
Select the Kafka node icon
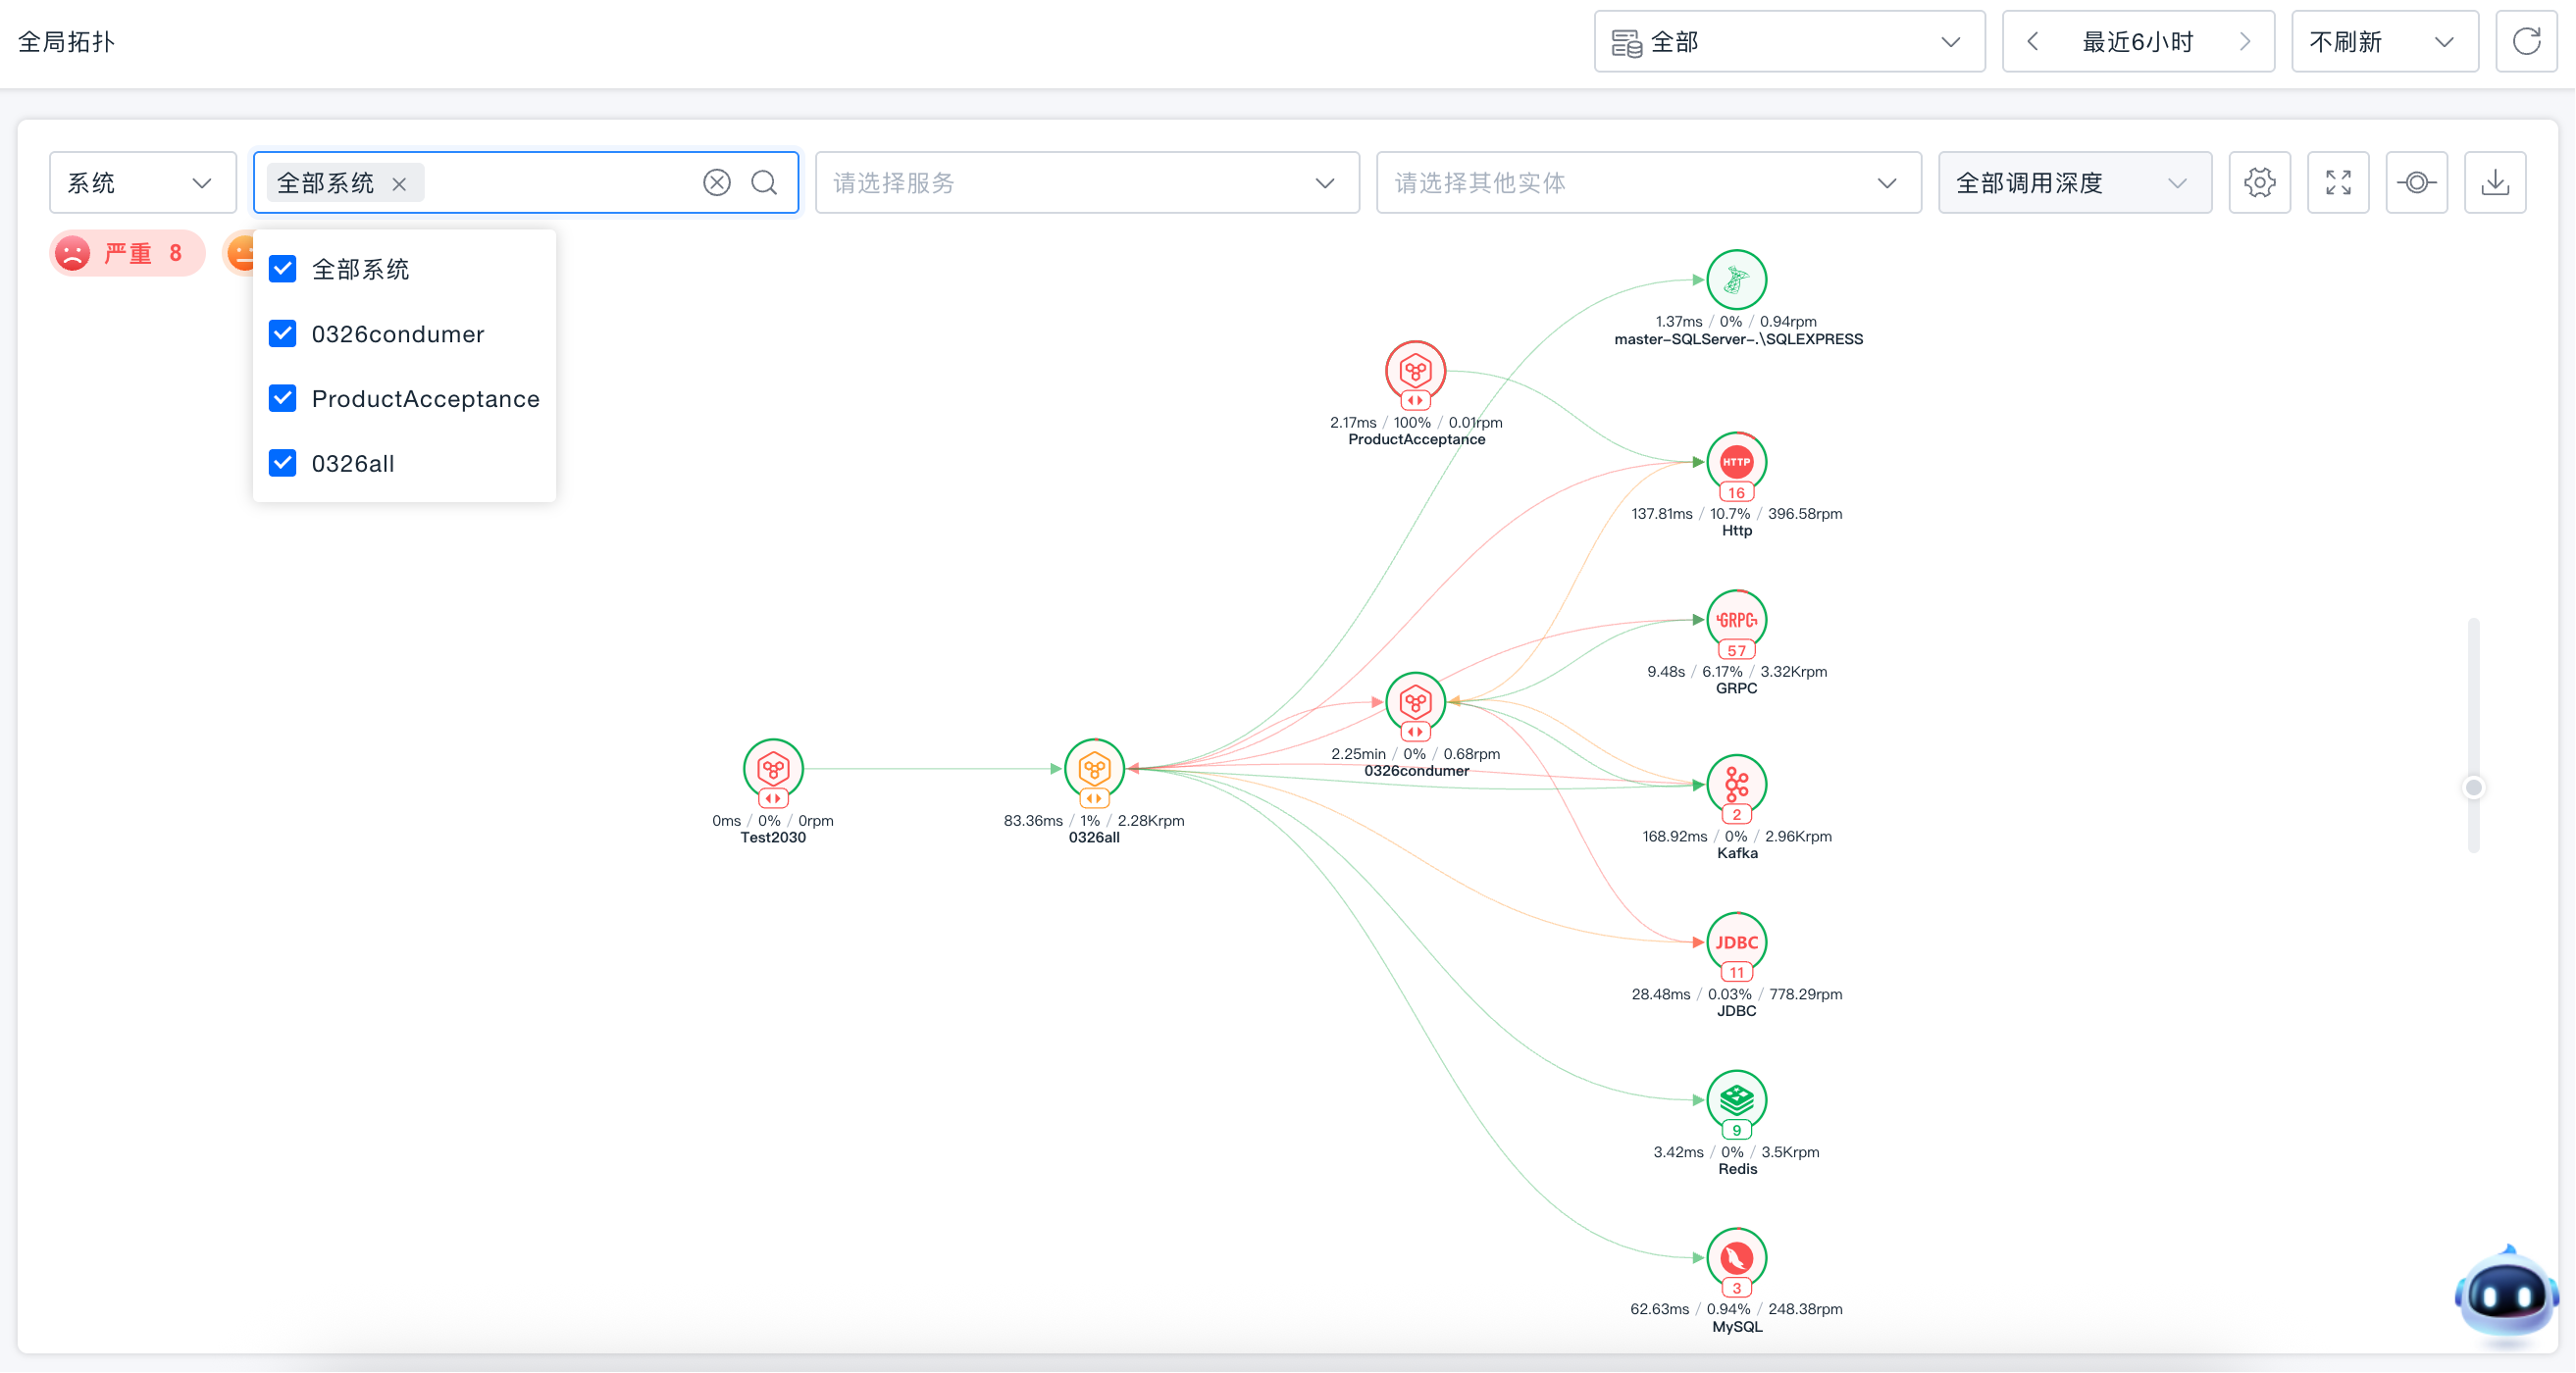(1736, 784)
